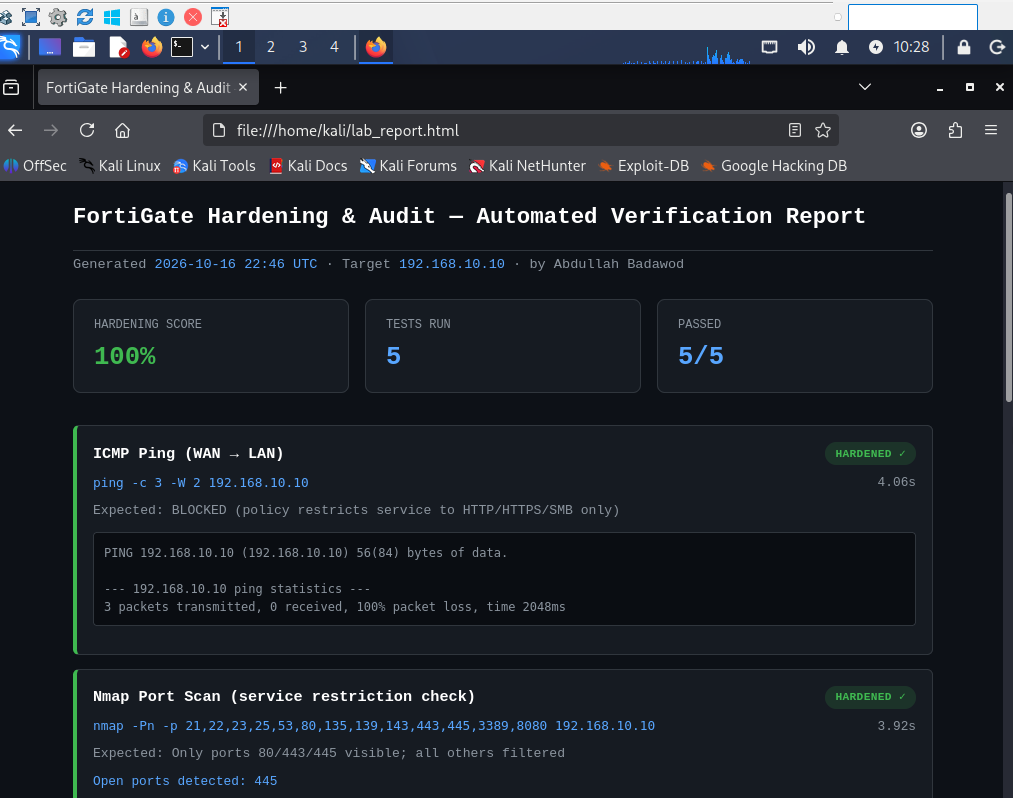Open the file manager in the Kali panel
Image resolution: width=1013 pixels, height=798 pixels.
84,47
